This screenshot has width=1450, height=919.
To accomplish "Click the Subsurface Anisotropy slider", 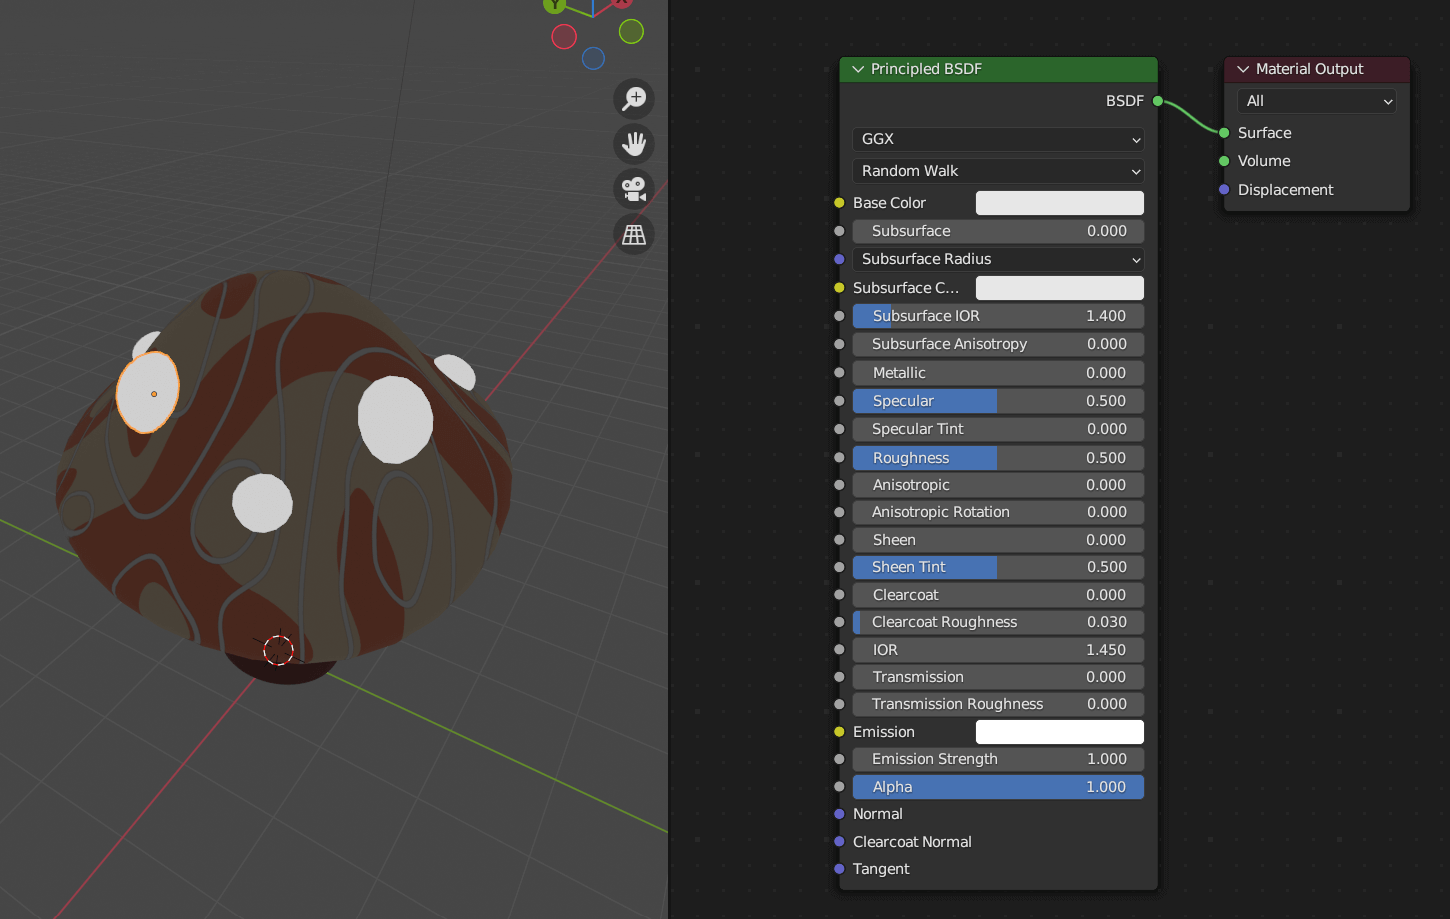I will tap(998, 344).
